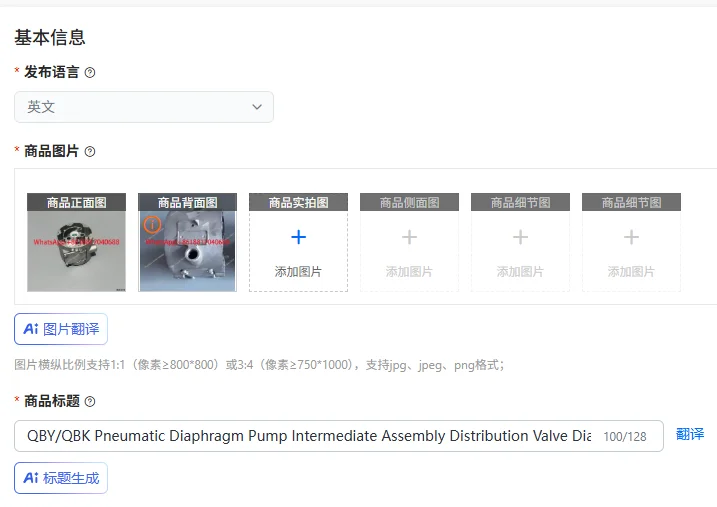Focus the 商品标题 text input field
This screenshot has width=717, height=507.
339,436
